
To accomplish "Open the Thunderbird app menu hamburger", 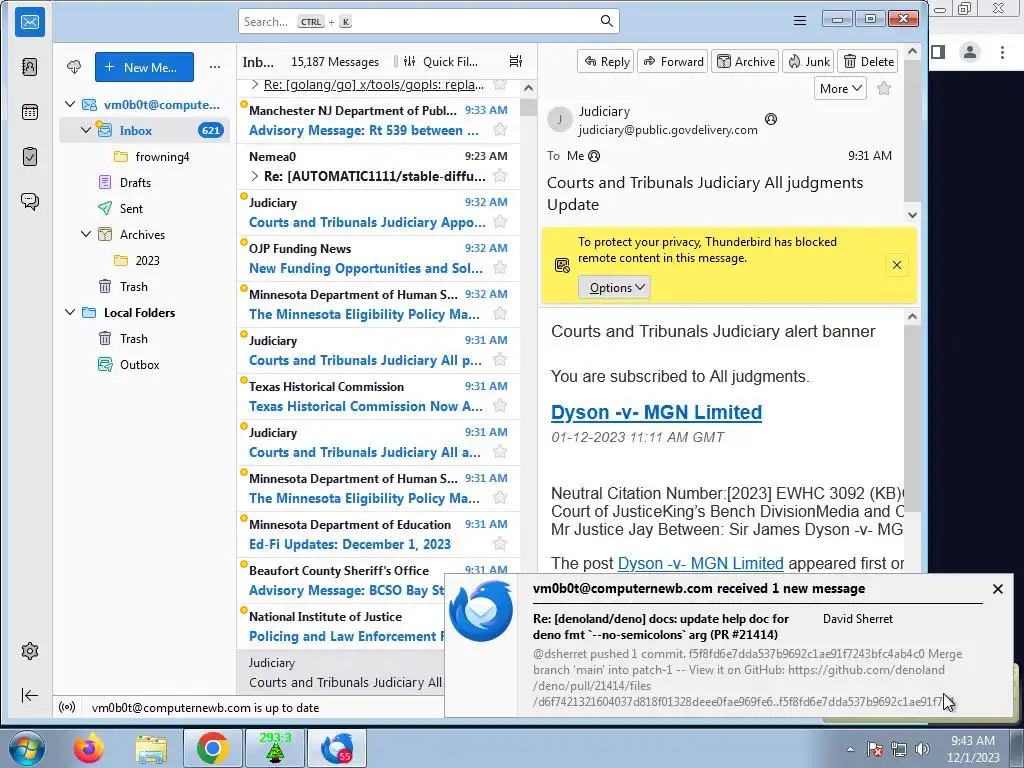I will (x=799, y=21).
